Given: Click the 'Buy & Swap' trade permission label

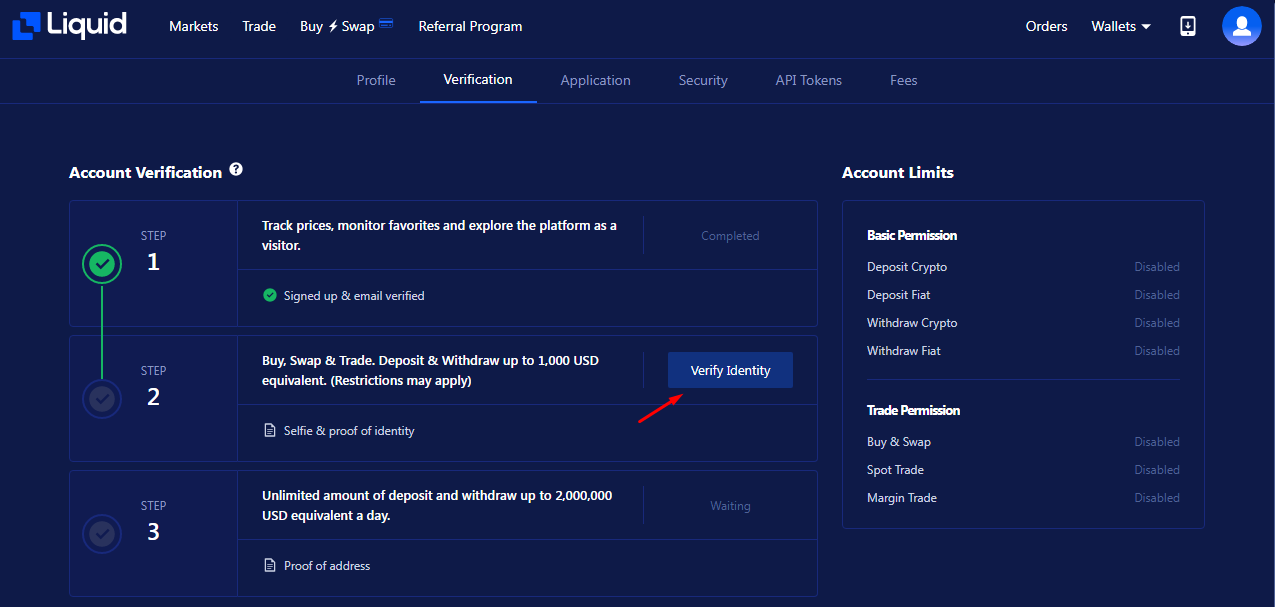Looking at the screenshot, I should 899,442.
